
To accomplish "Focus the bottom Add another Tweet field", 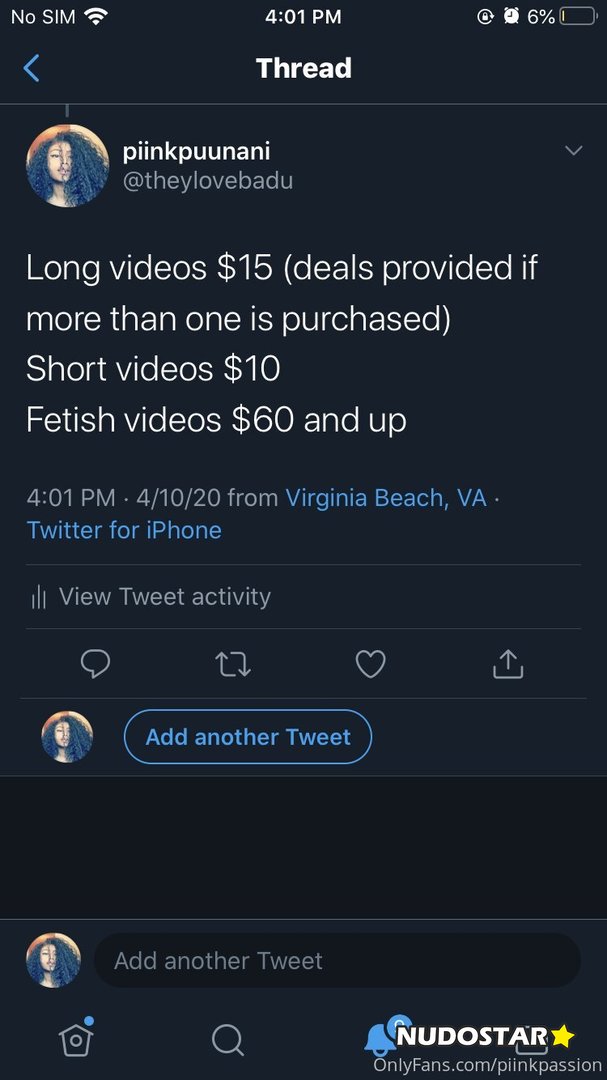I will pyautogui.click(x=337, y=961).
